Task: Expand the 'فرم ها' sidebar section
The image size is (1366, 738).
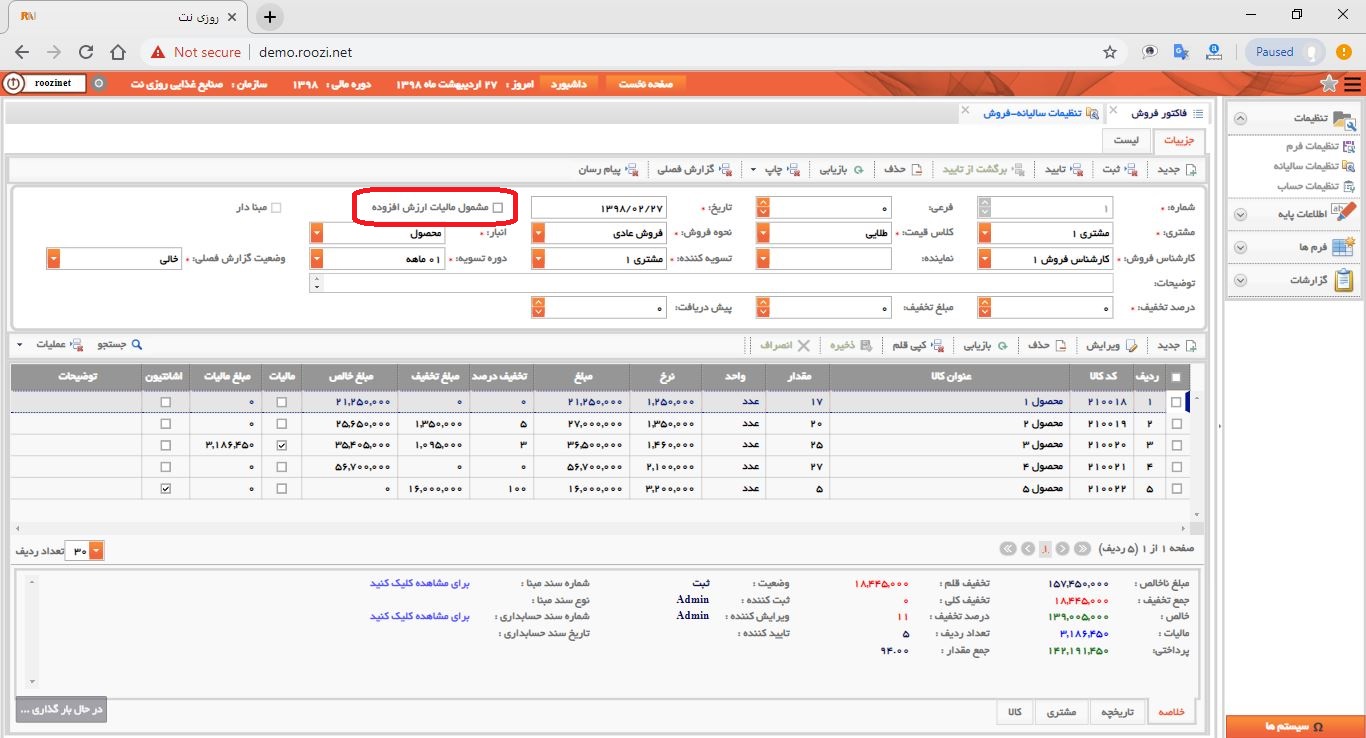Action: [x=1293, y=247]
